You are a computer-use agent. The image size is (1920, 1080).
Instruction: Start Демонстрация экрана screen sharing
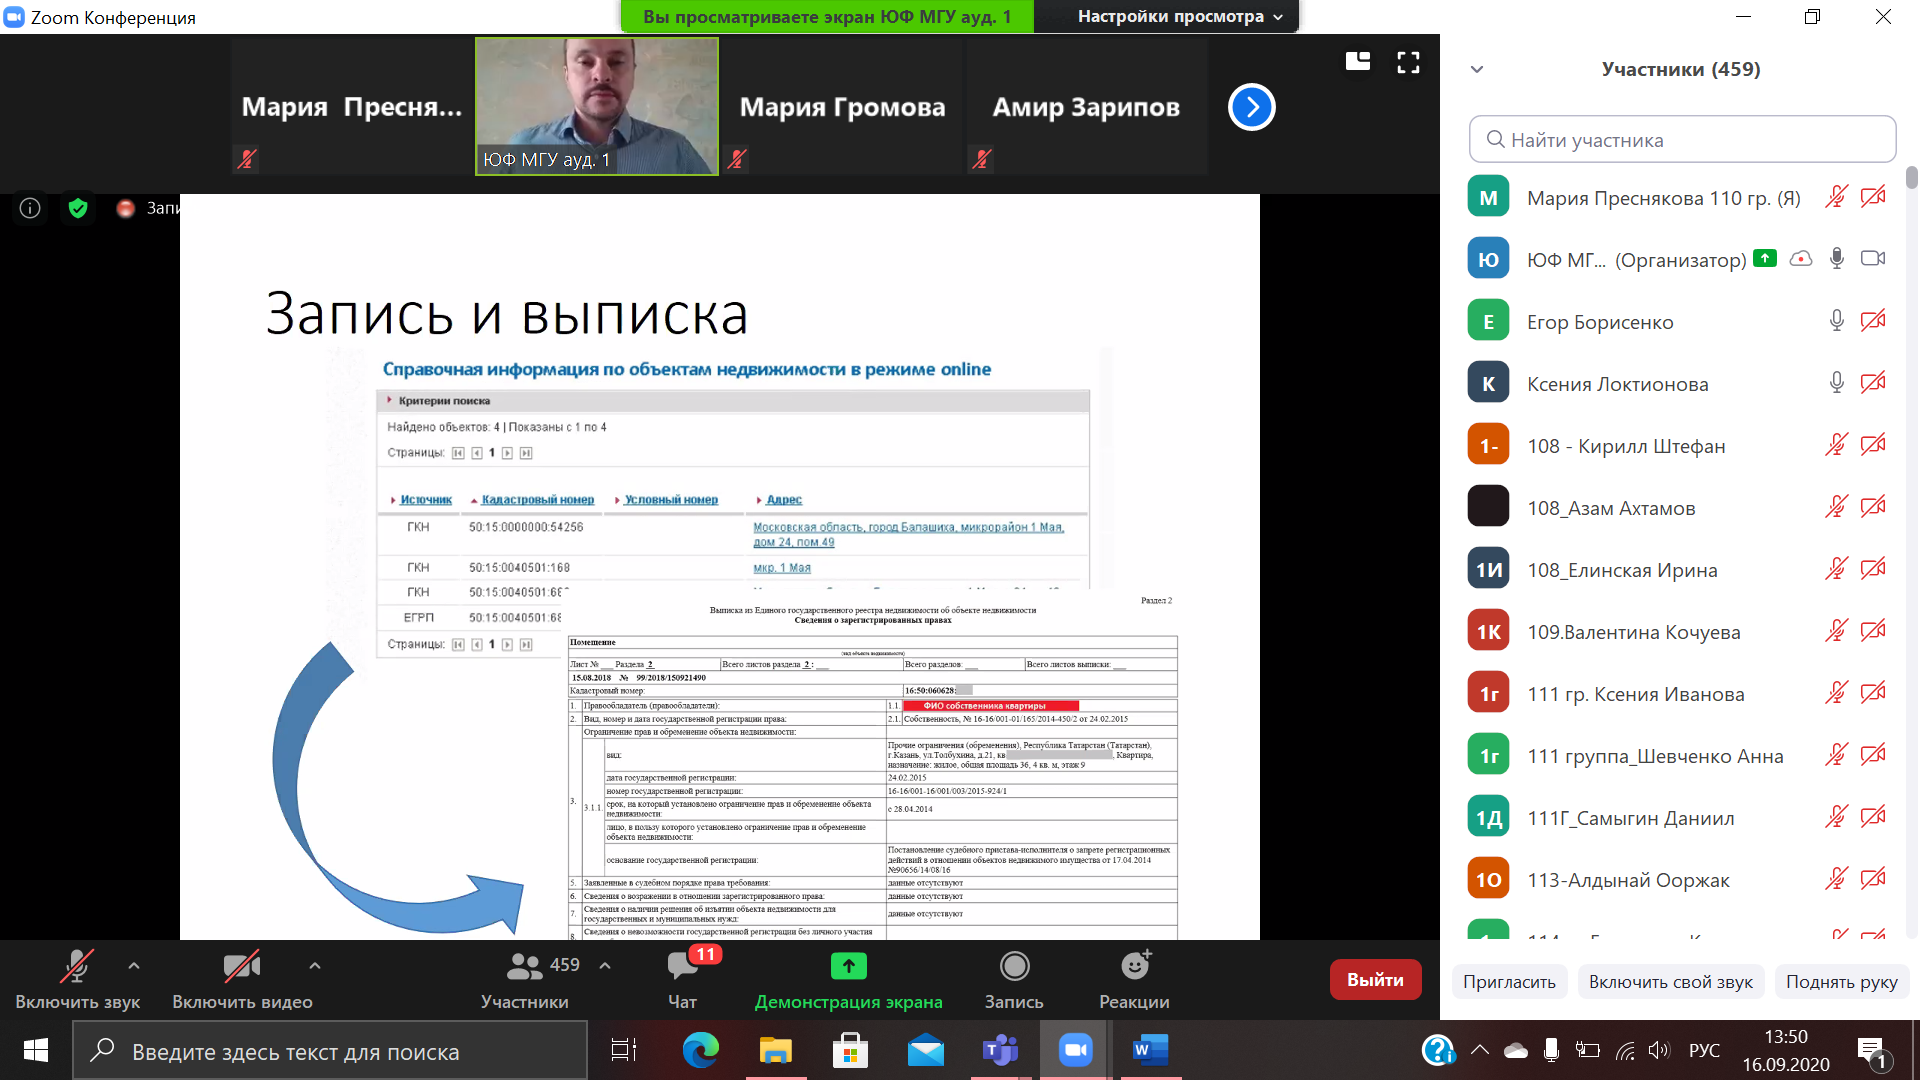(x=848, y=980)
